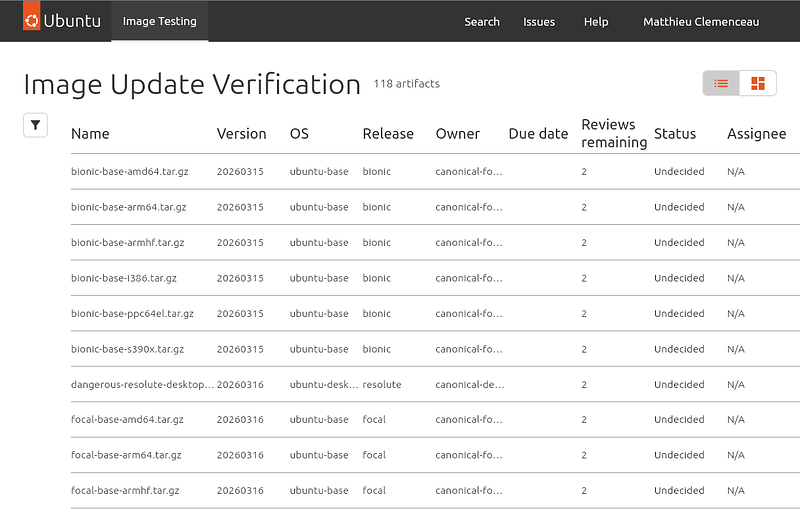Open artifact focal-base-arm64.tar.gz
This screenshot has height=509, width=800.
pos(126,455)
